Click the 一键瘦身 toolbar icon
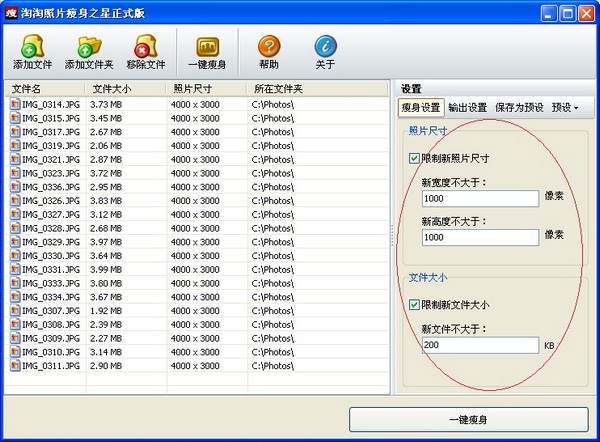Viewport: 600px width, 442px height. [207, 46]
